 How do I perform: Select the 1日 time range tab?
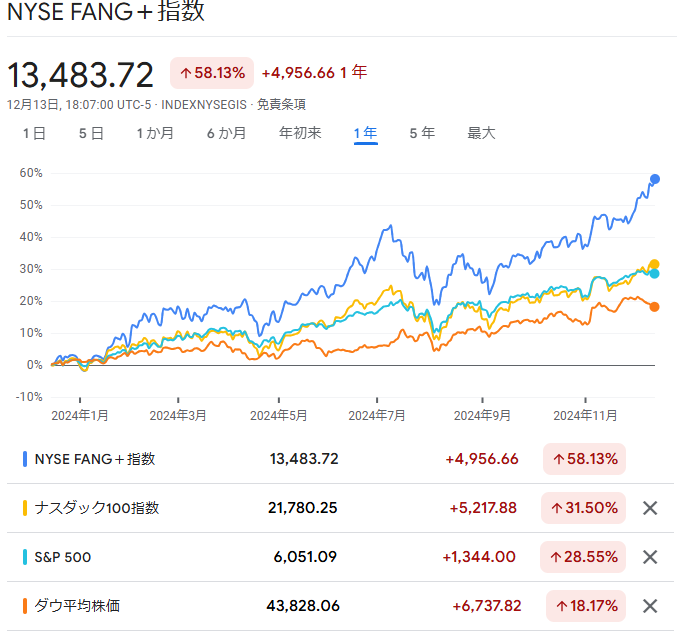(34, 133)
